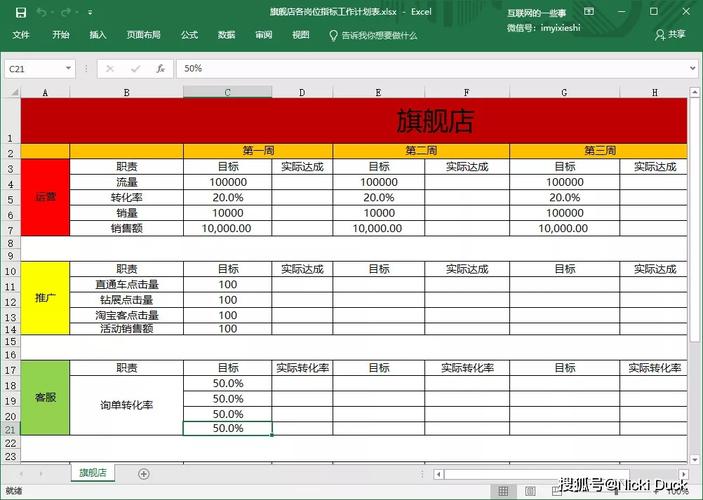Open the 公式 ribbon tab
Viewport: 703px width, 500px height.
[189, 35]
